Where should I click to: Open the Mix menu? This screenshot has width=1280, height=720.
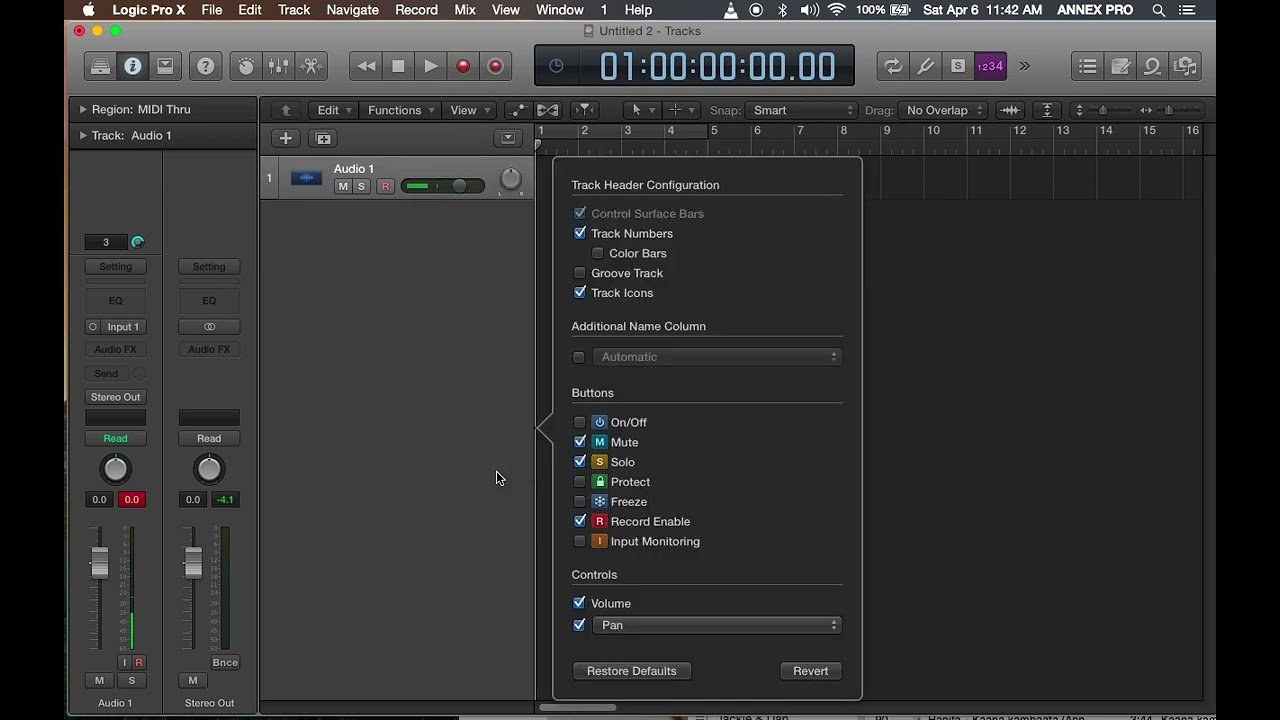click(x=465, y=10)
